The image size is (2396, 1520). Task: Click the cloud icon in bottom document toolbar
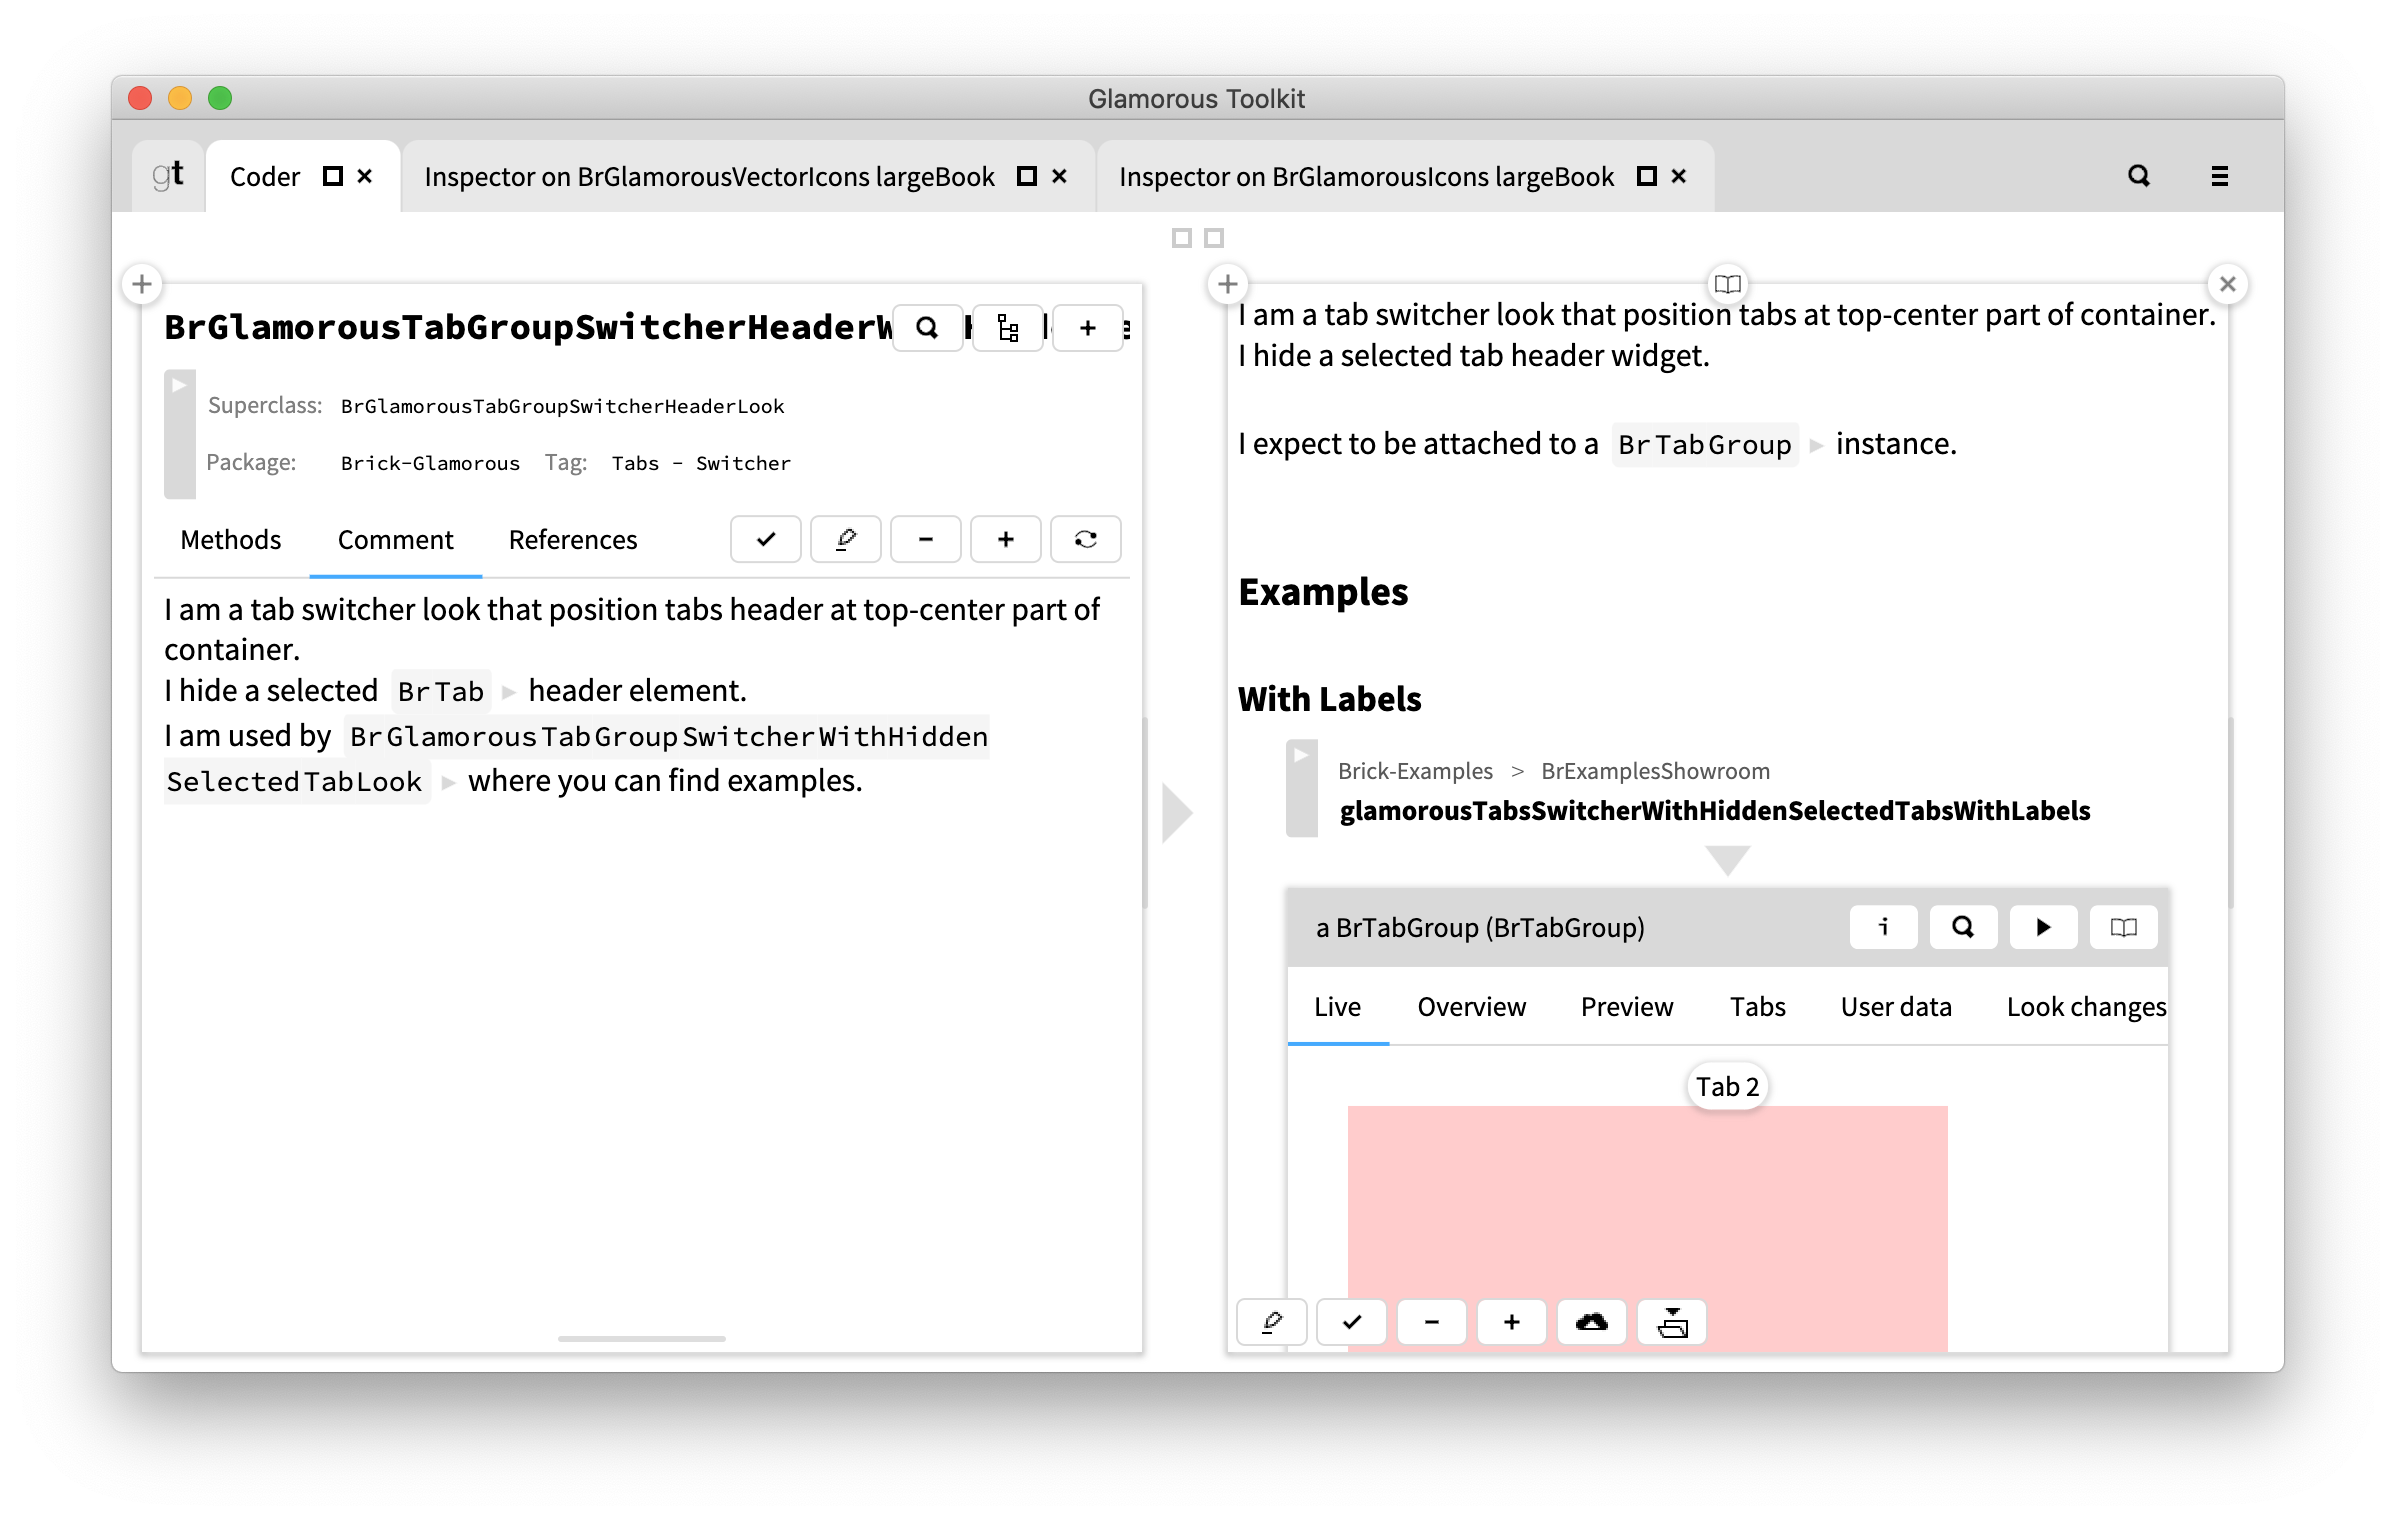point(1592,1323)
